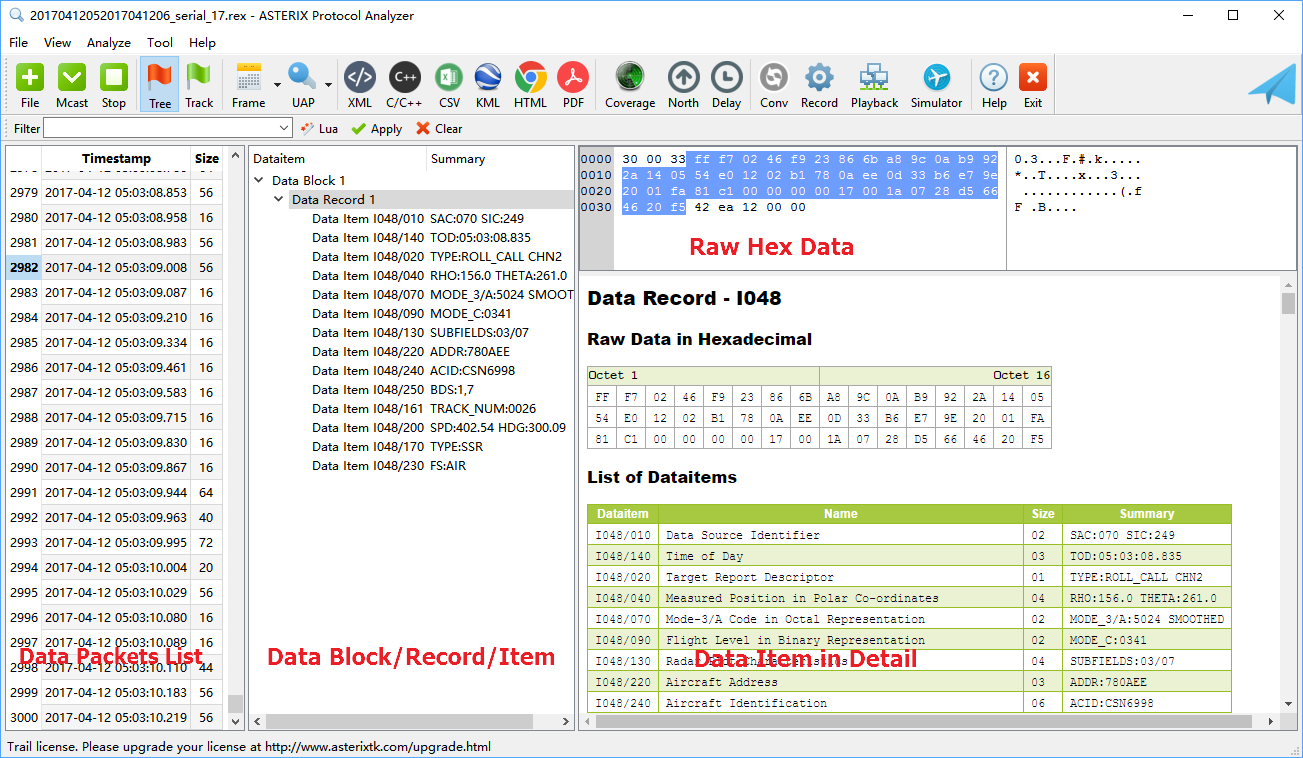The height and width of the screenshot is (758, 1303).
Task: Open the Analyze menu
Action: (x=109, y=43)
